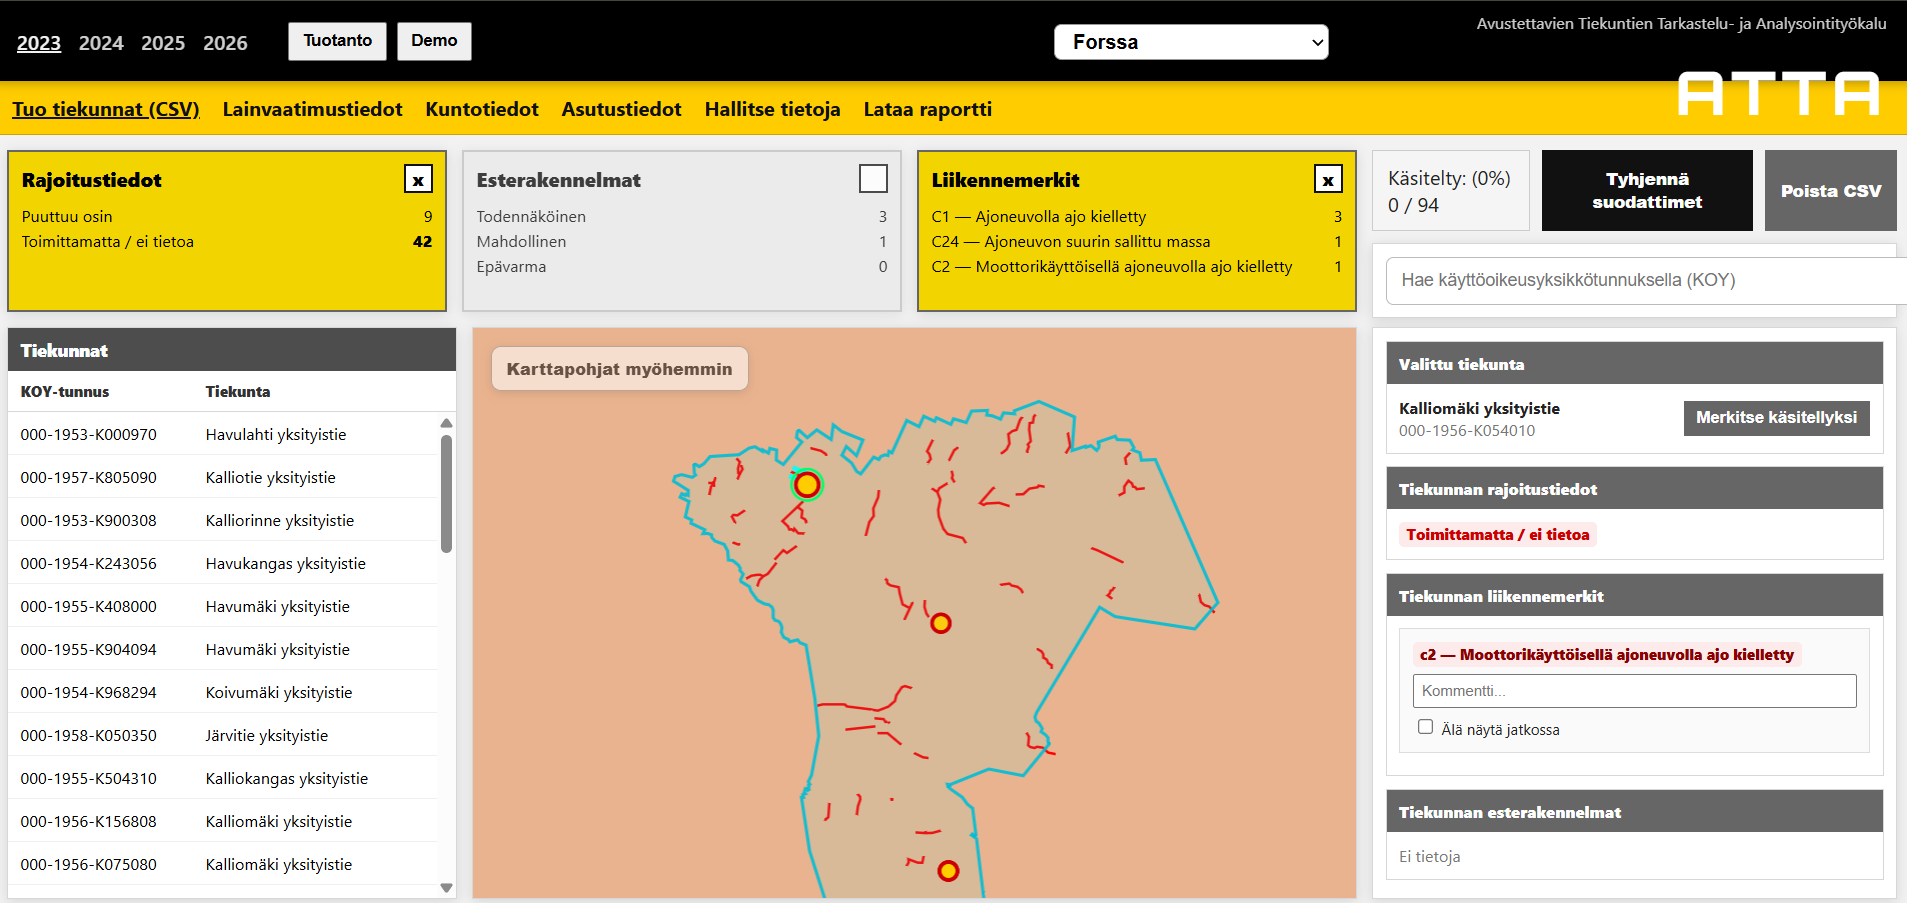Viewport: 1907px width, 903px height.
Task: Click the Tiekunta column header
Action: tap(238, 391)
